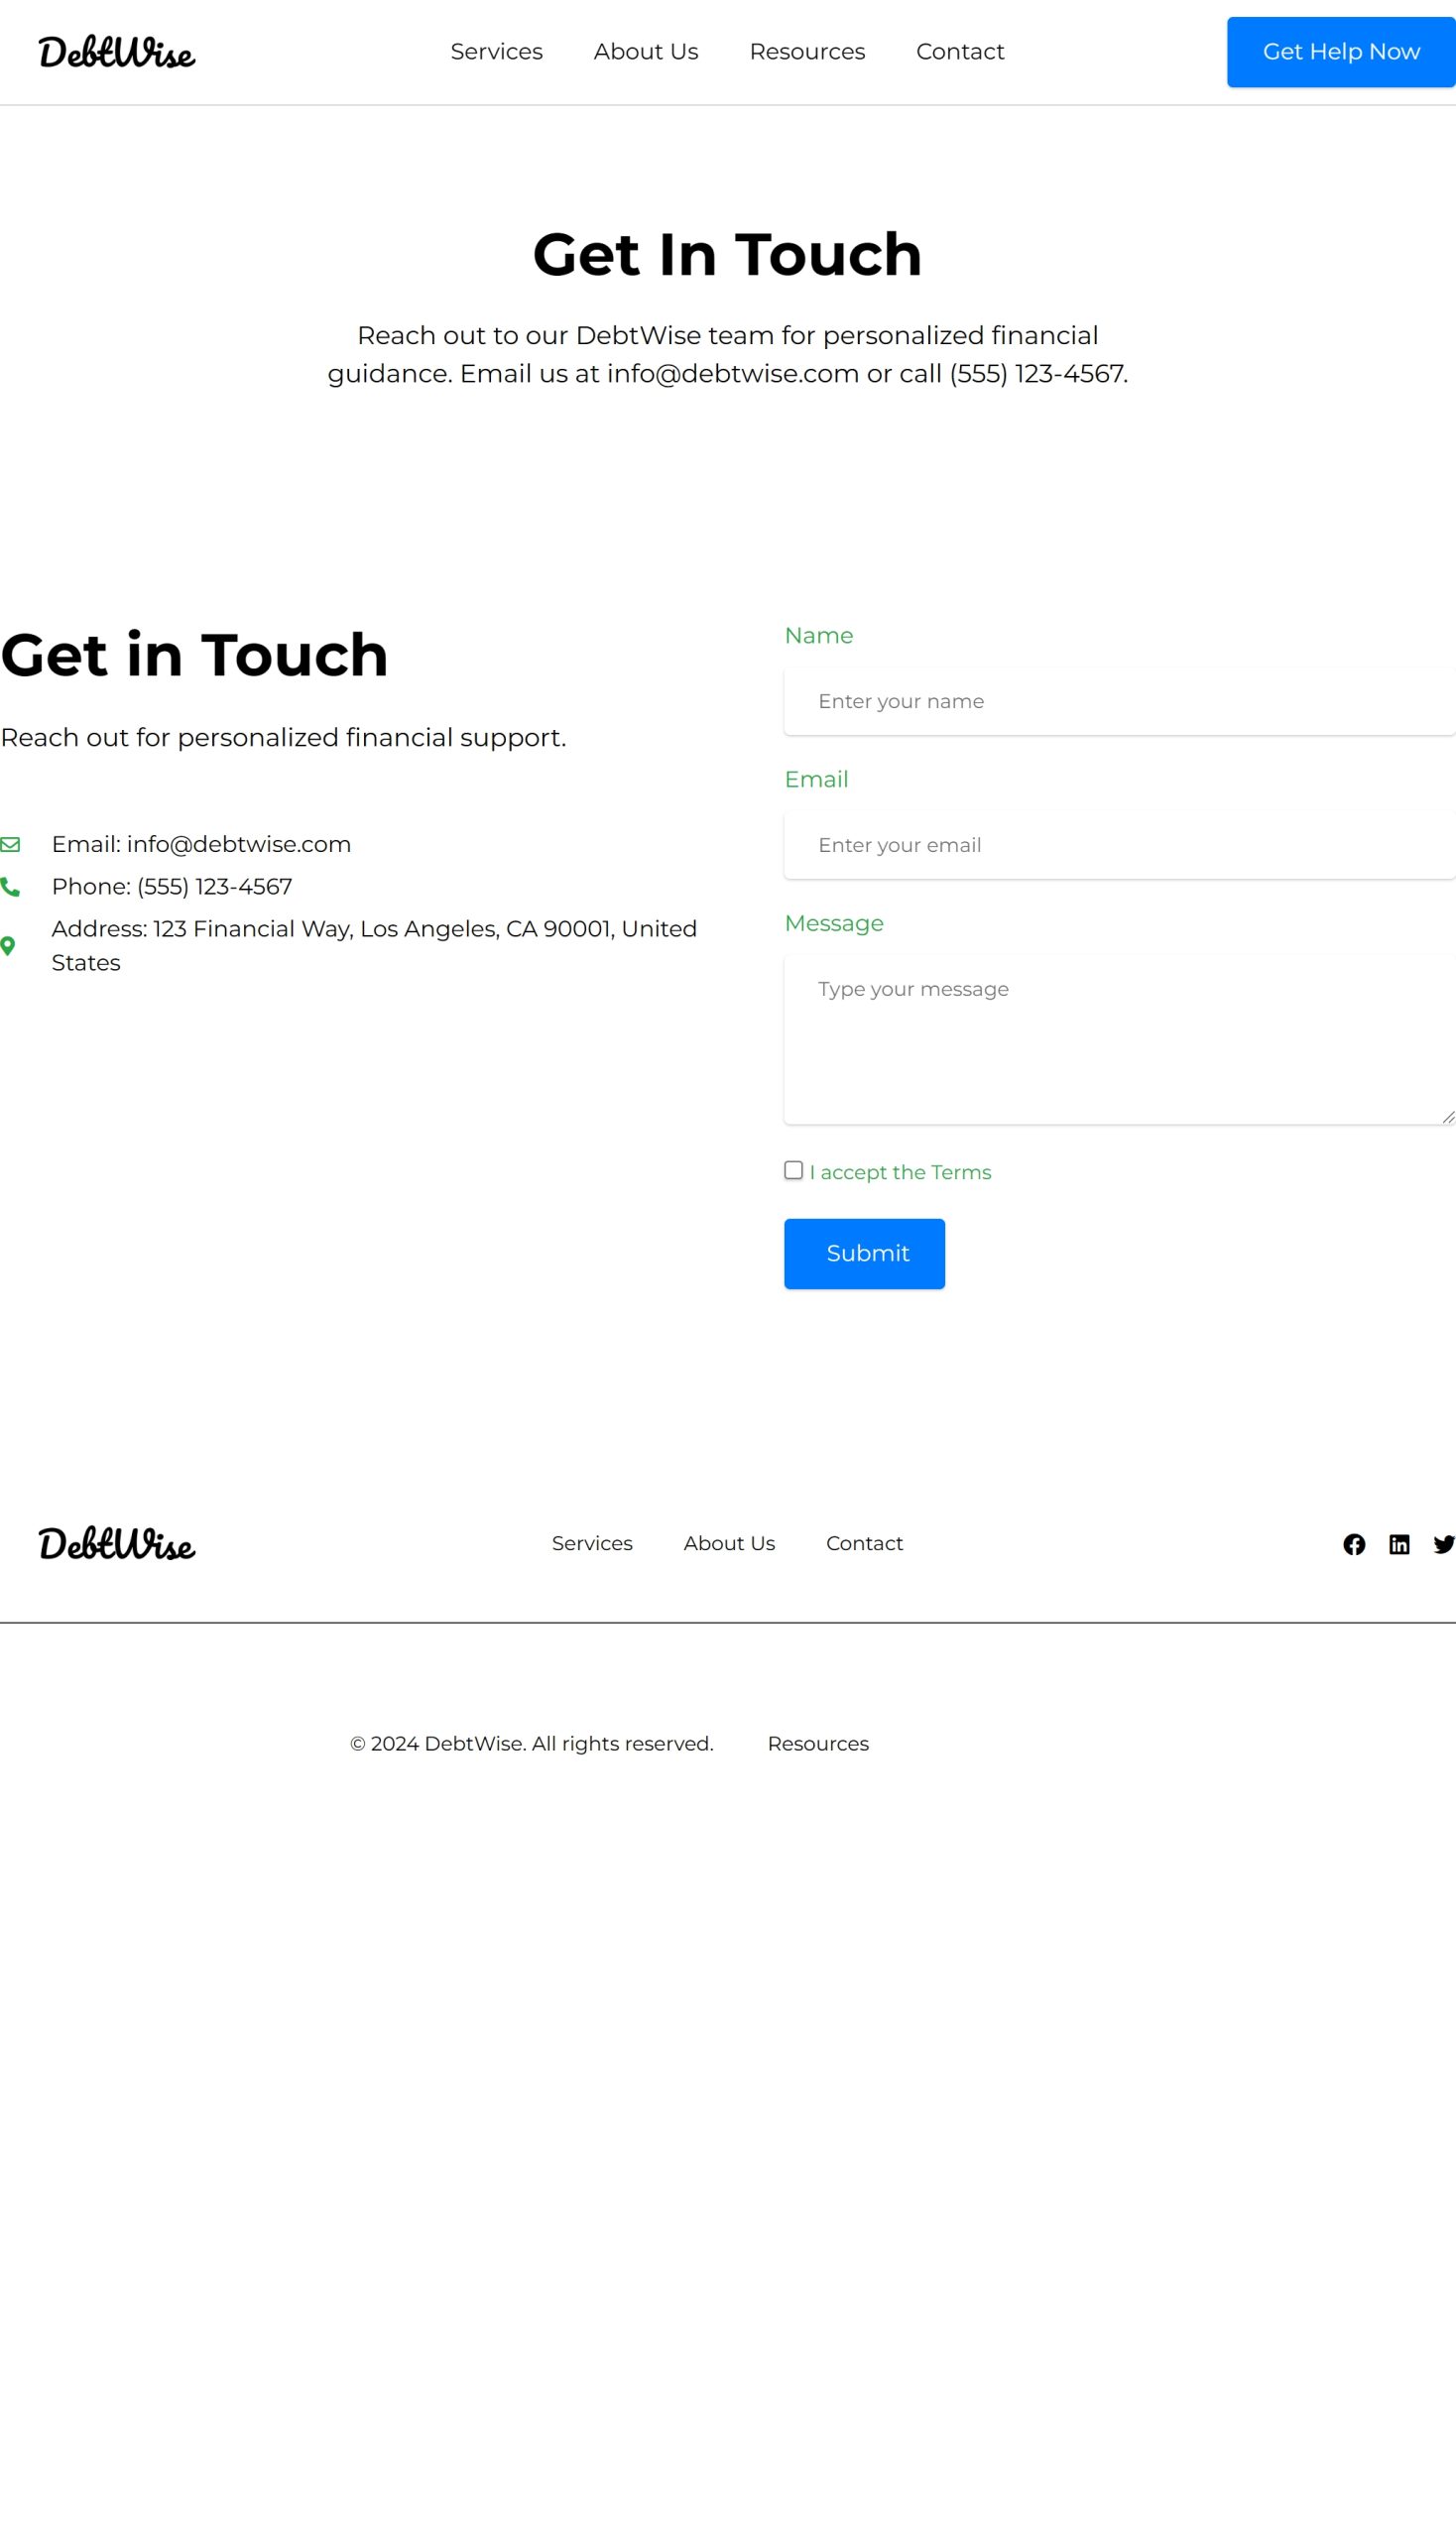Image resolution: width=1456 pixels, height=2539 pixels.
Task: Select Contact in the header menu
Action: click(x=960, y=52)
